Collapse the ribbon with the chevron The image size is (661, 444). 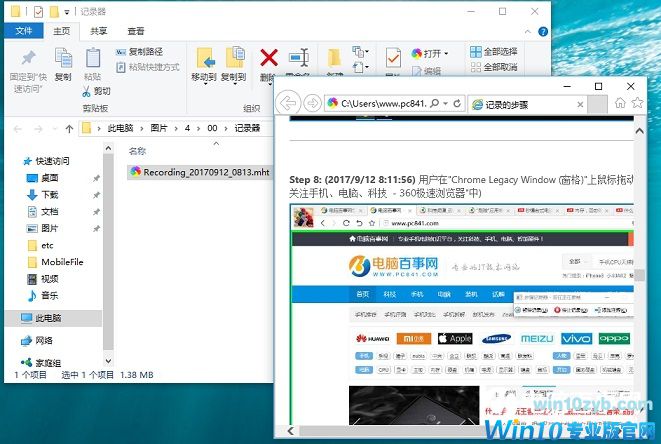[x=528, y=32]
